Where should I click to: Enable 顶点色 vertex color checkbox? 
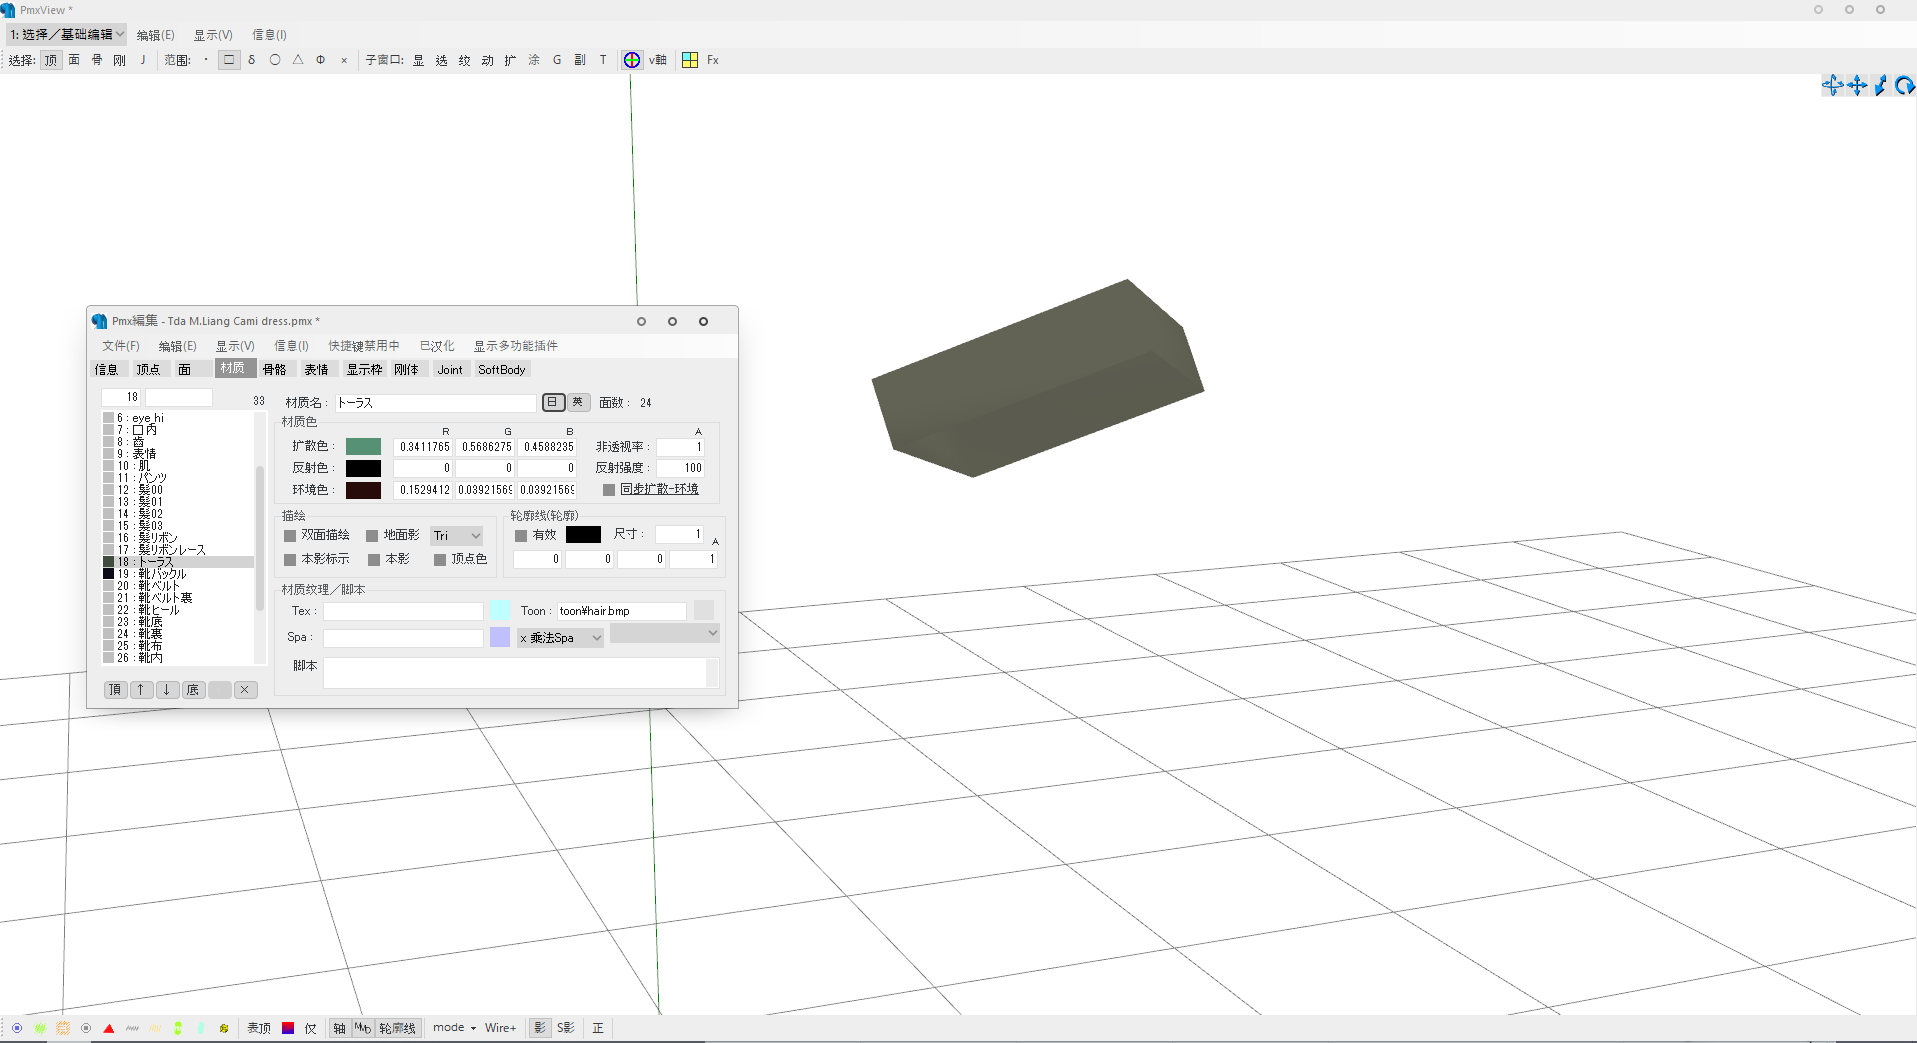[x=440, y=560]
